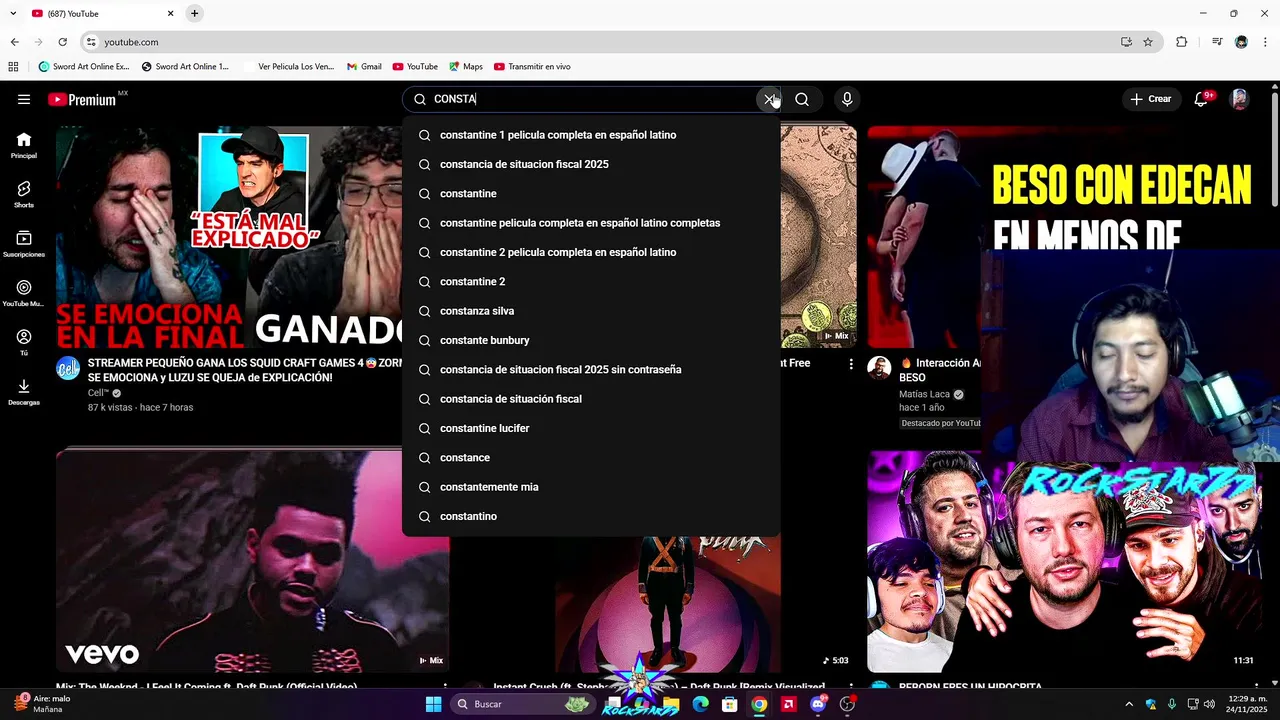Open the account avatar menu
This screenshot has height=720, width=1280.
[x=1239, y=99]
